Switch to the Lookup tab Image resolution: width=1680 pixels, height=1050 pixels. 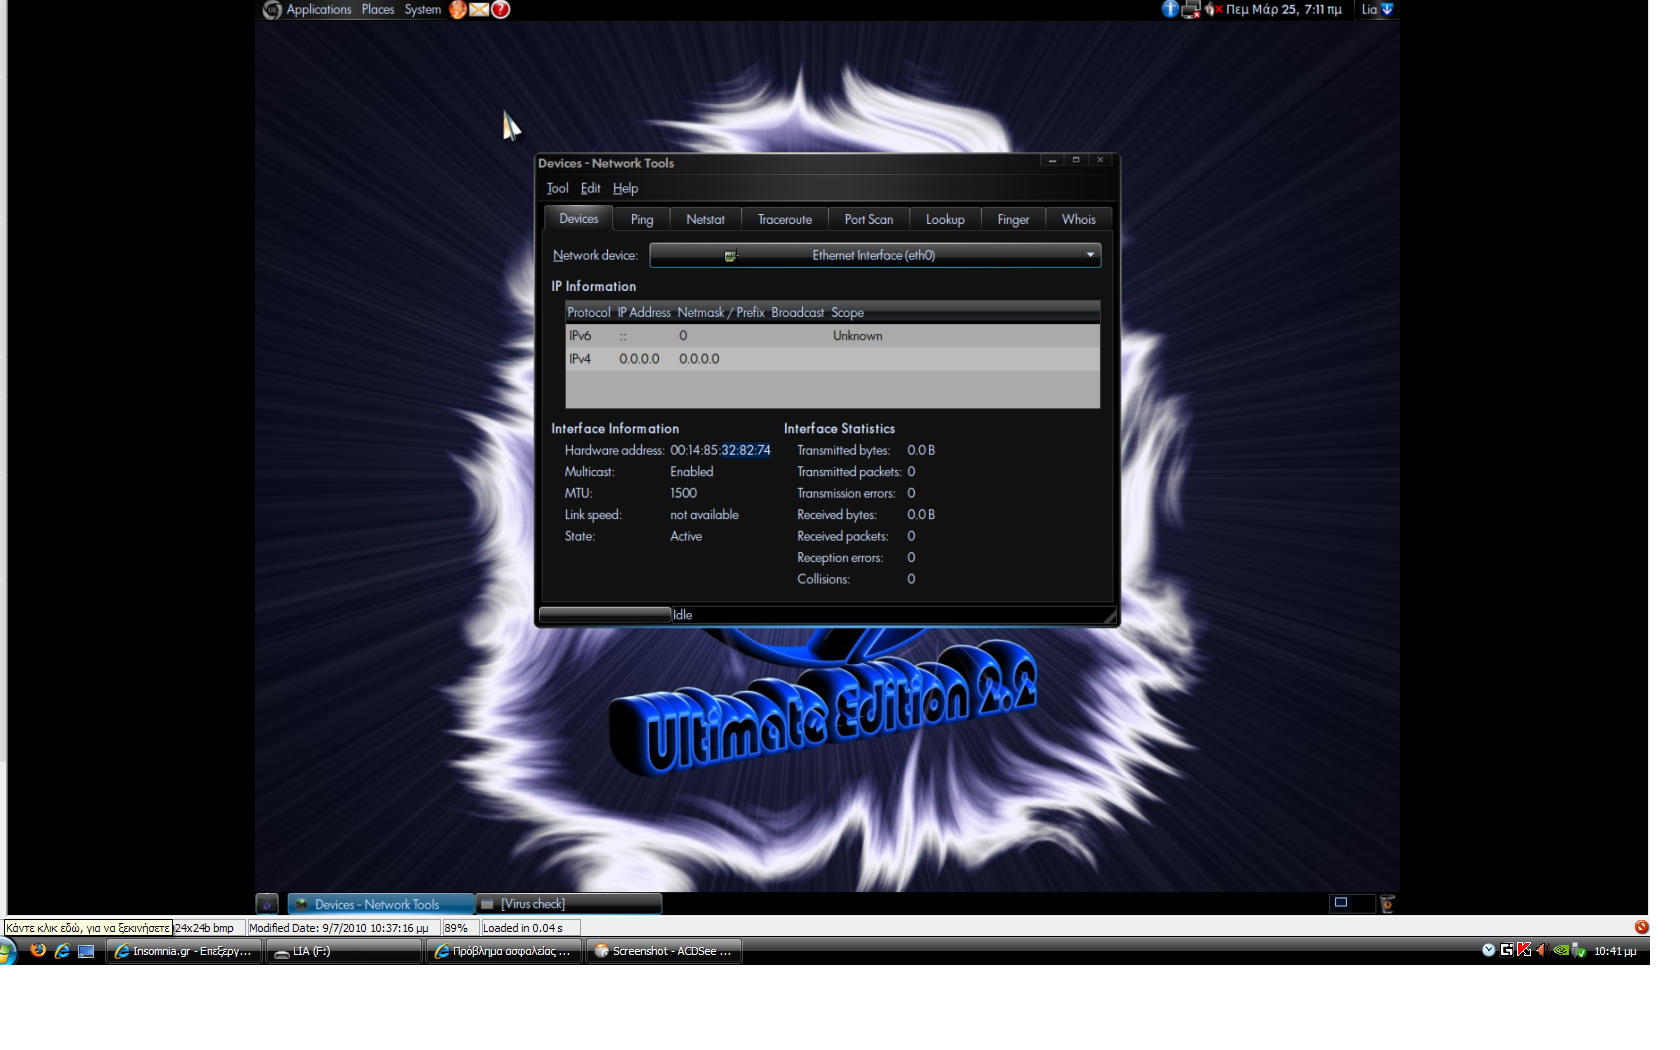pyautogui.click(x=945, y=219)
